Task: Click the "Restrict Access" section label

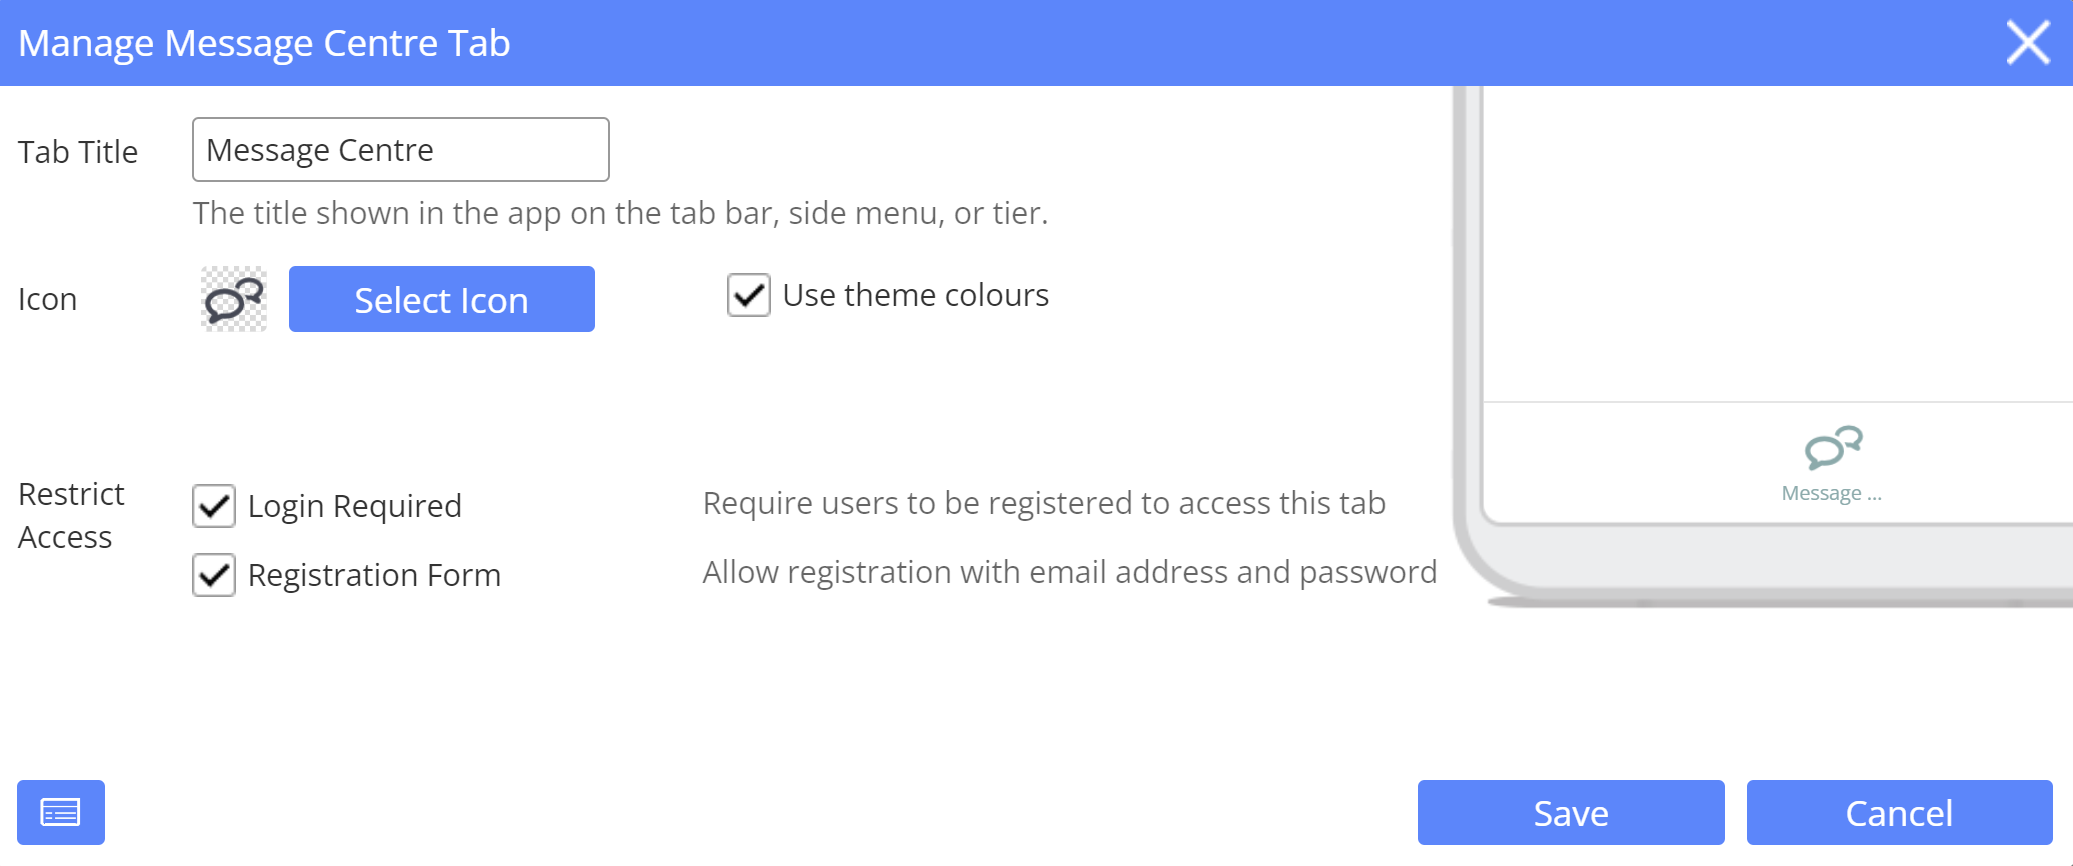Action: [71, 515]
